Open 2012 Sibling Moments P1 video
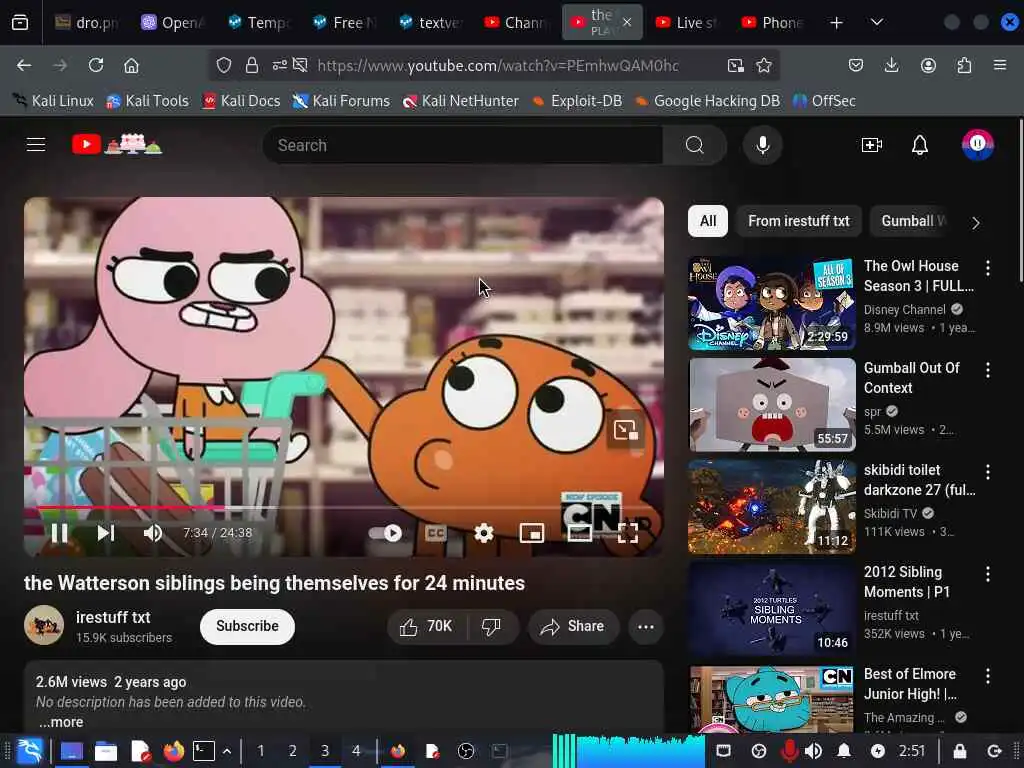The width and height of the screenshot is (1024, 768). click(x=772, y=609)
